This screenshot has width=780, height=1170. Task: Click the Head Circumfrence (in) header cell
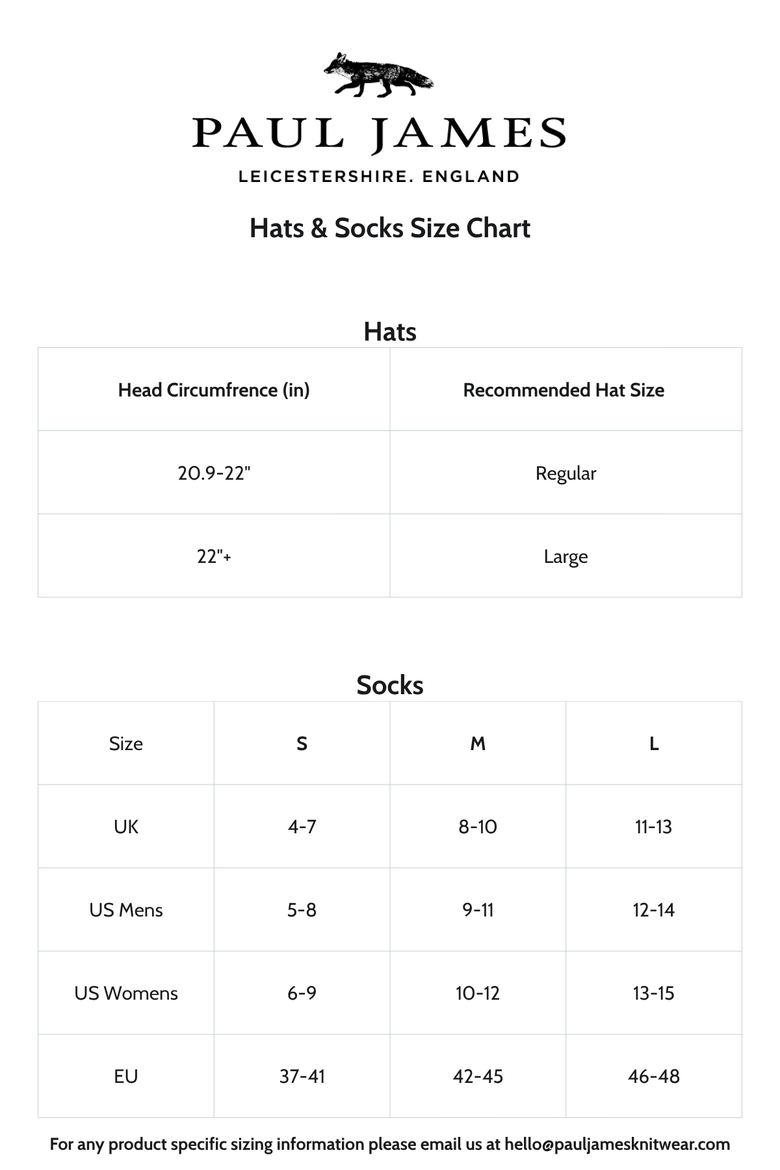(x=213, y=390)
